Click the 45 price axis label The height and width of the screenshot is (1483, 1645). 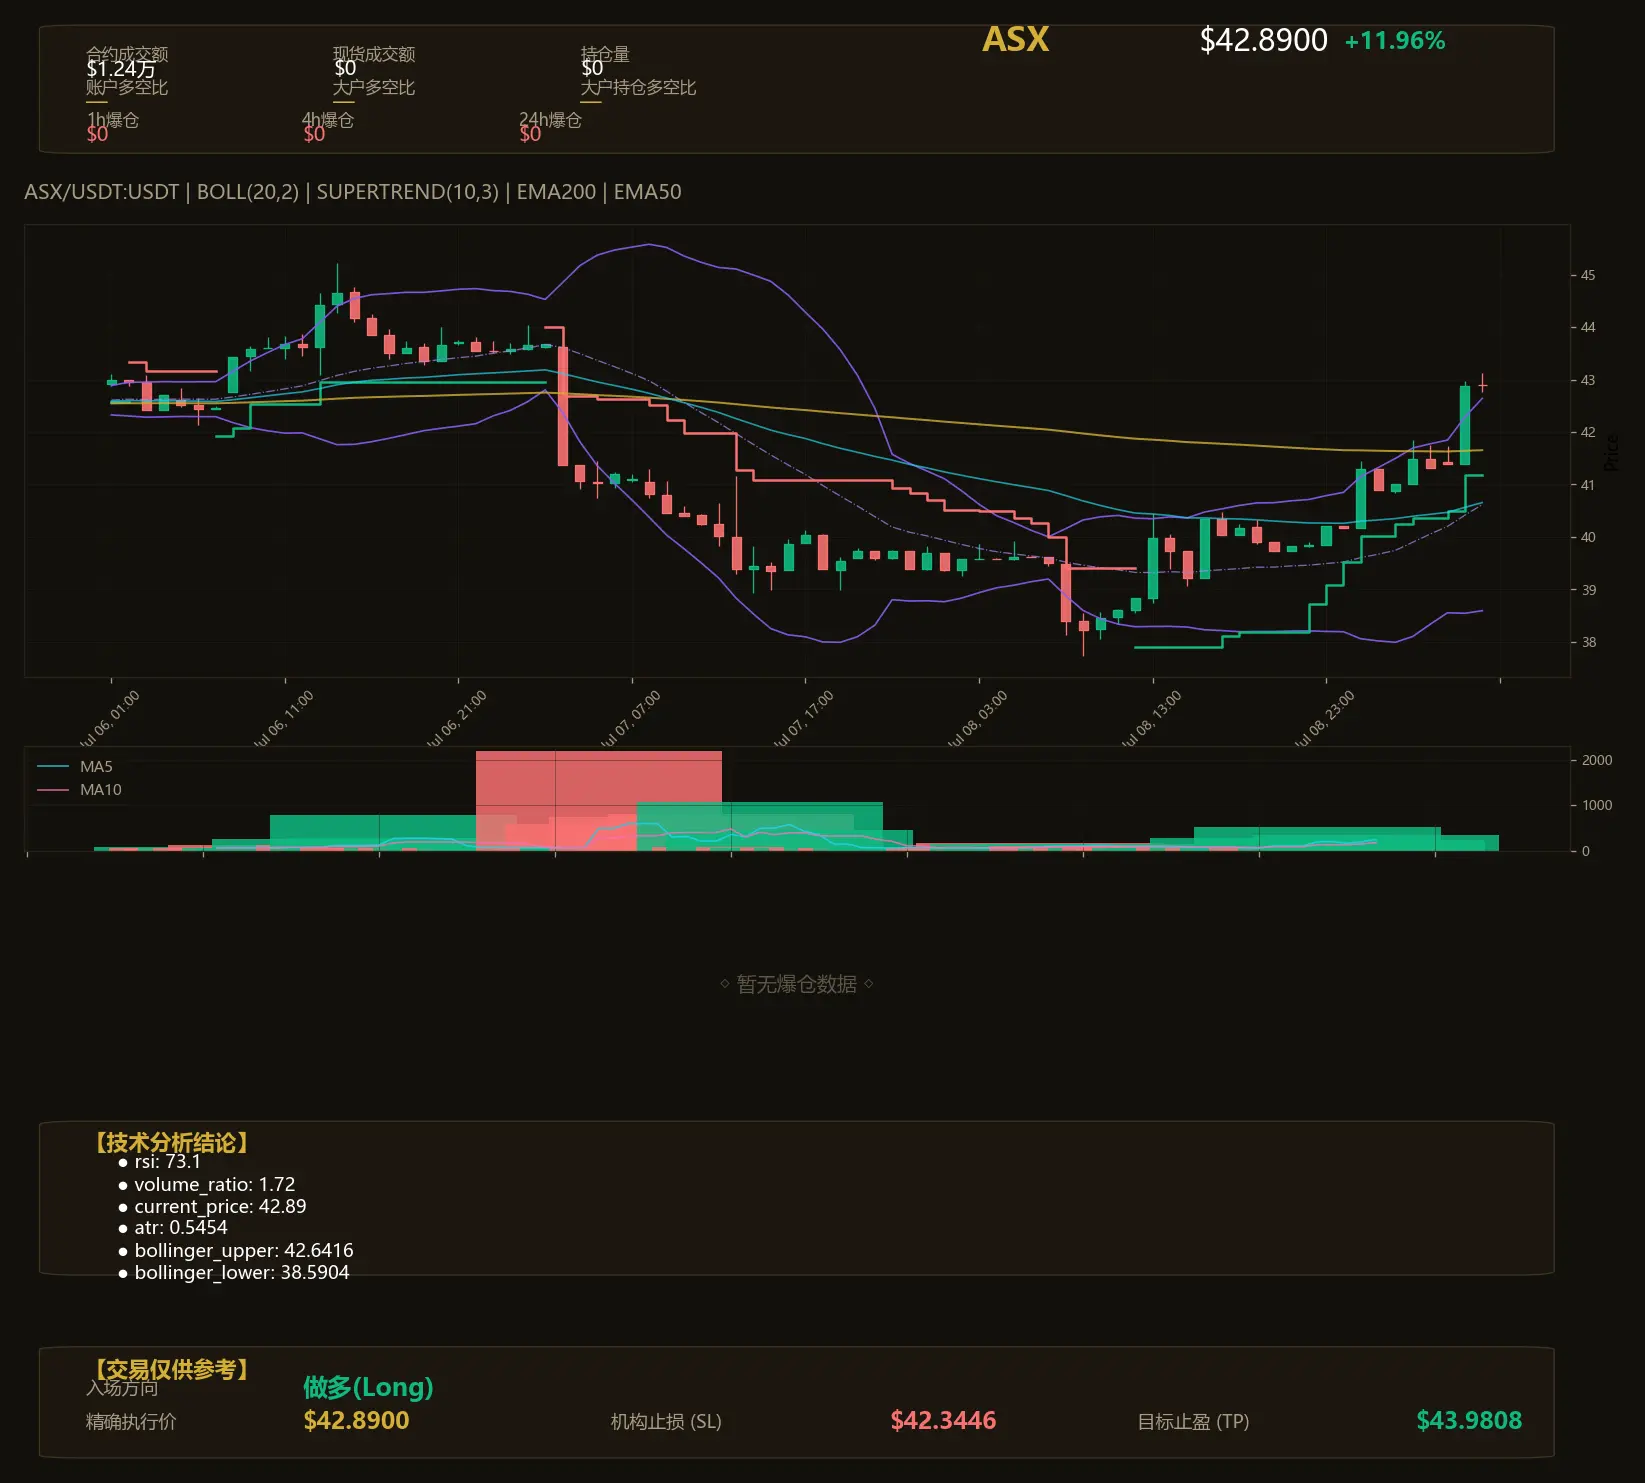pos(1588,275)
